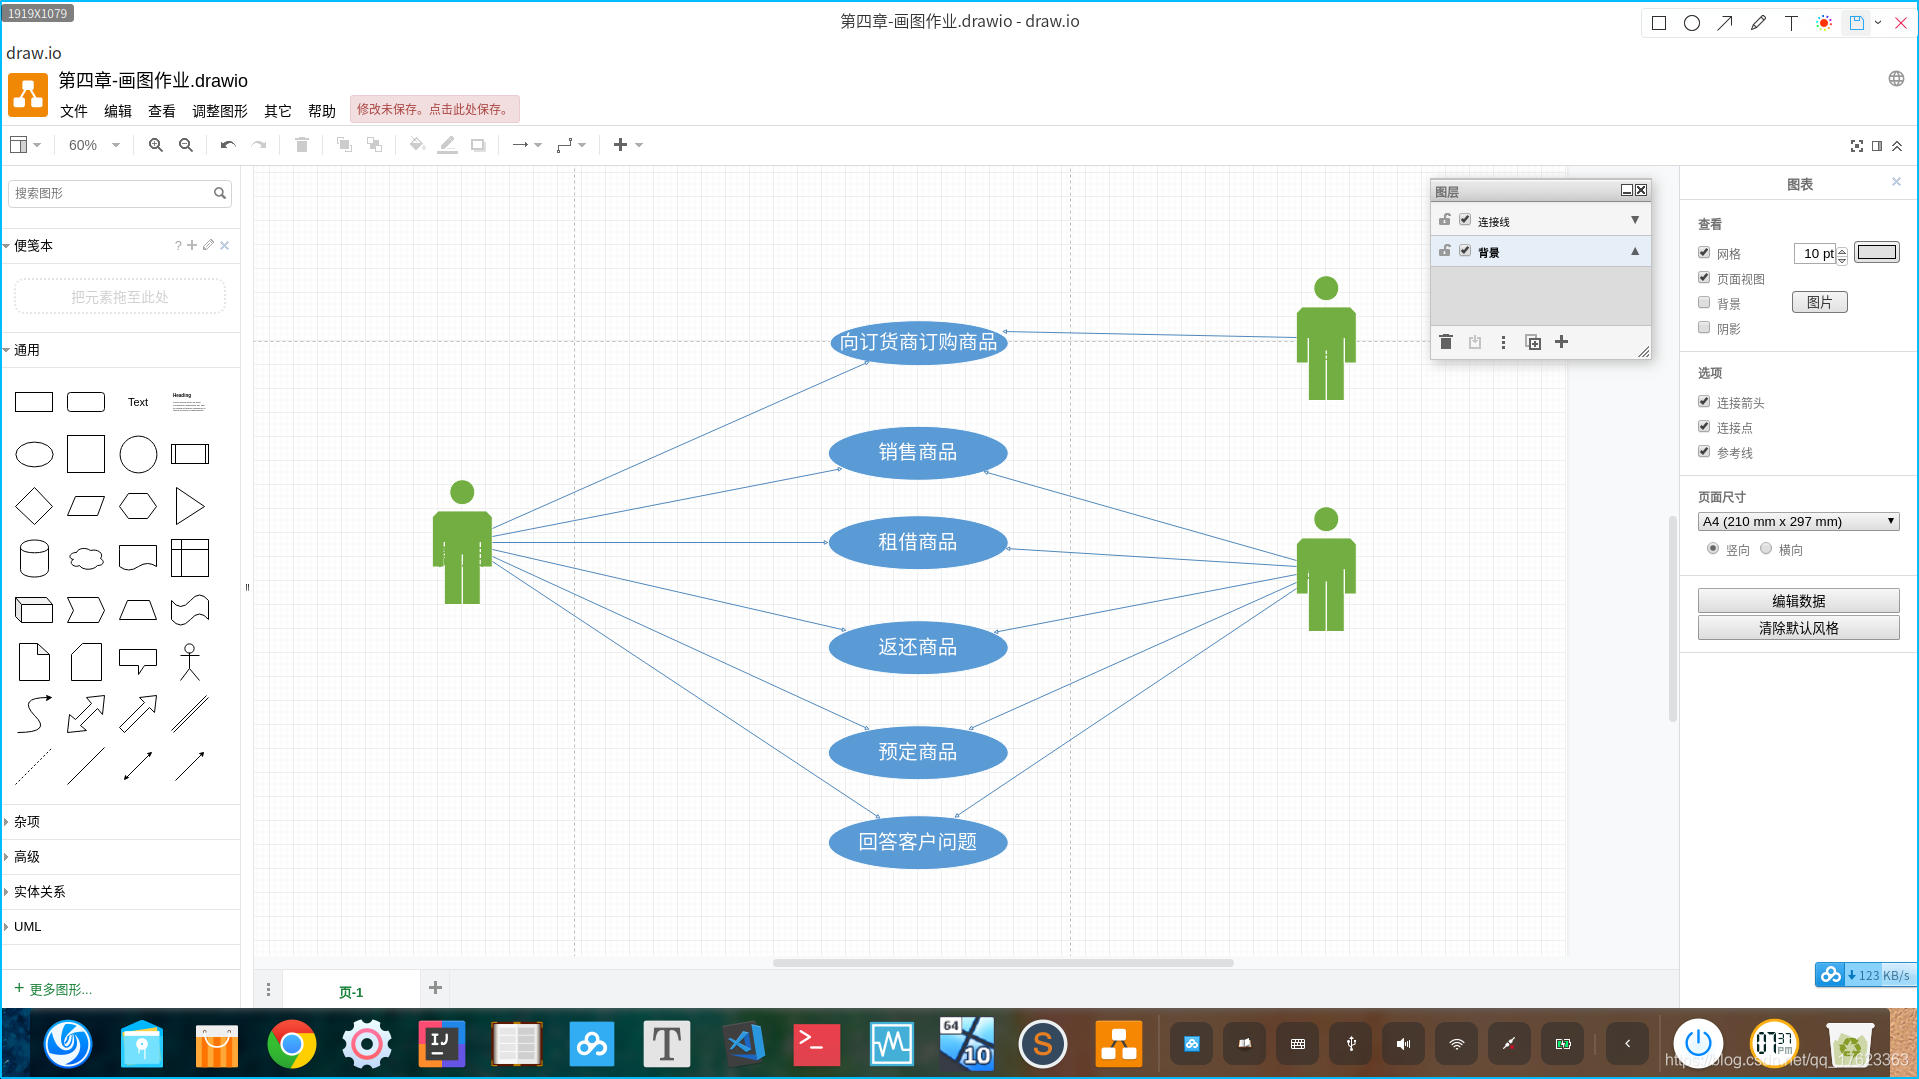Open the insert plus dropdown

click(x=628, y=145)
